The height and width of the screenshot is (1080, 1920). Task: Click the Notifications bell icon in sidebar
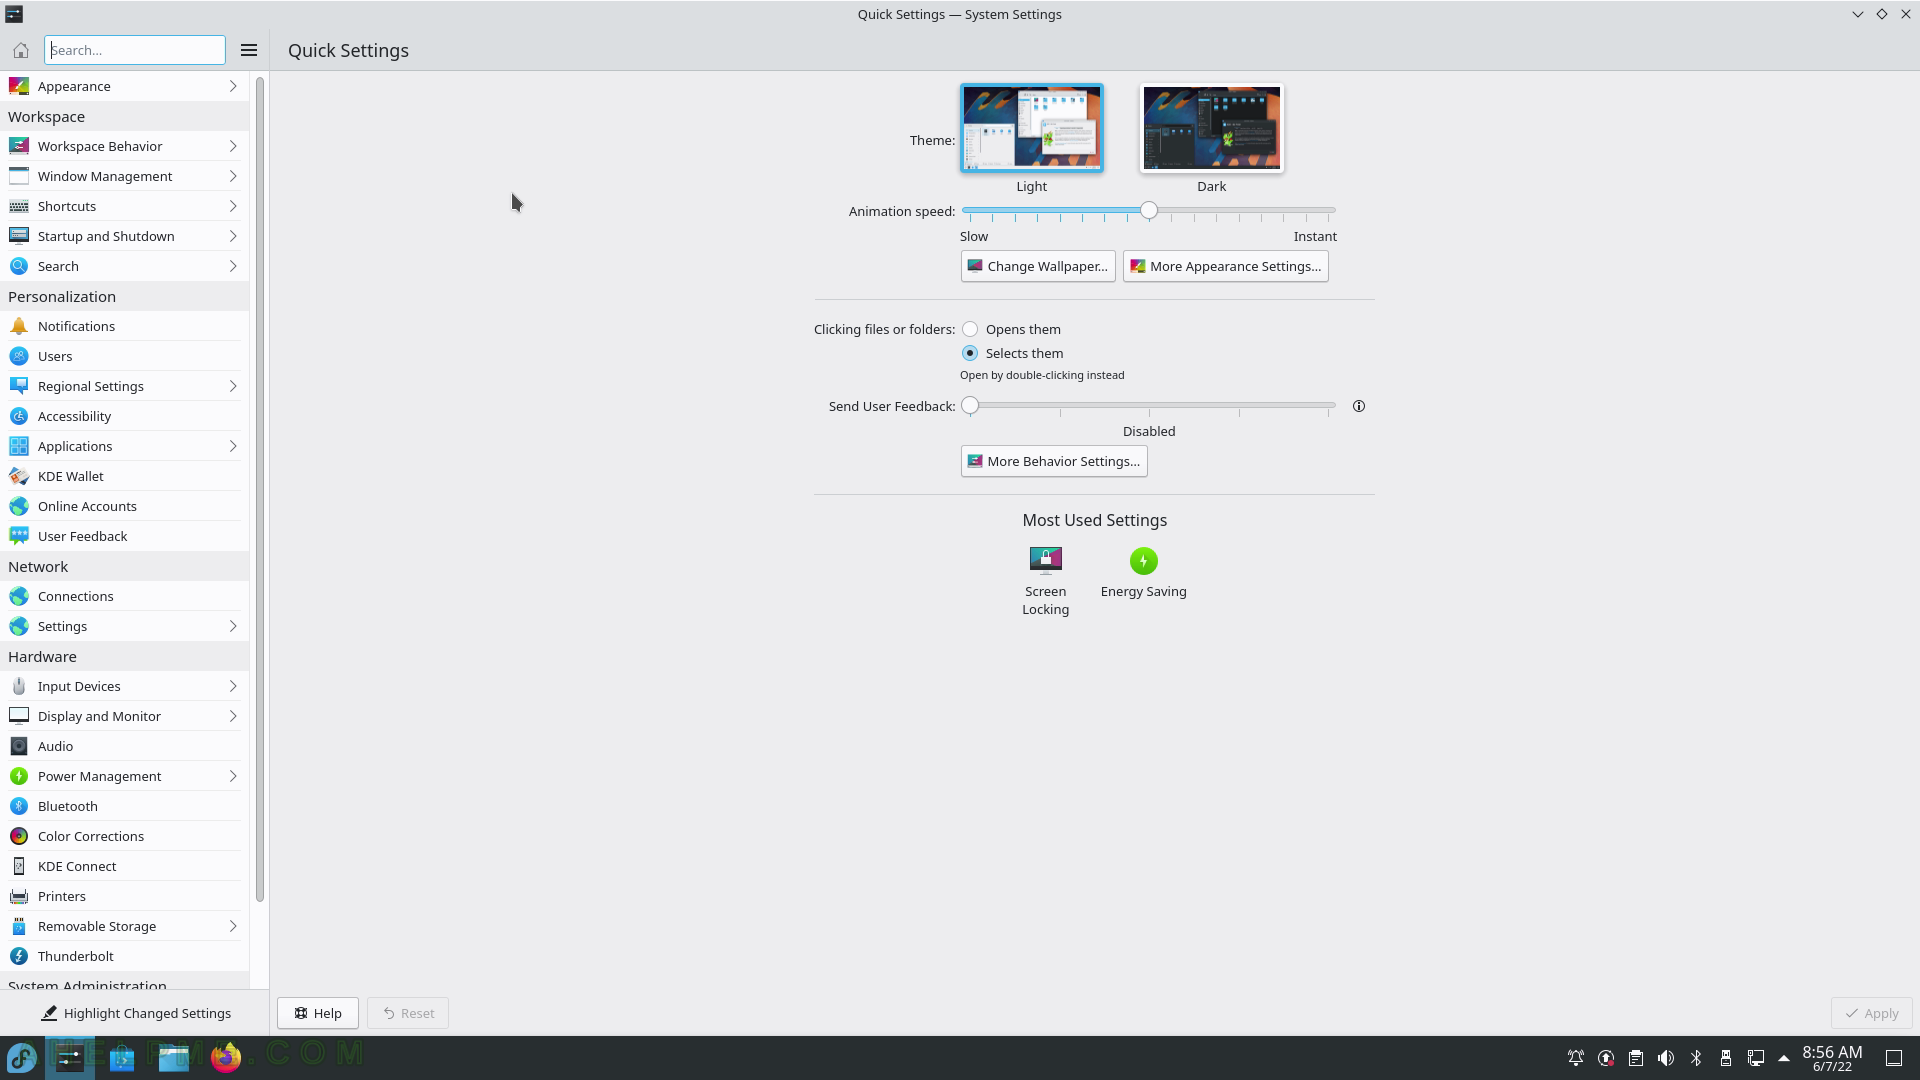(x=19, y=326)
